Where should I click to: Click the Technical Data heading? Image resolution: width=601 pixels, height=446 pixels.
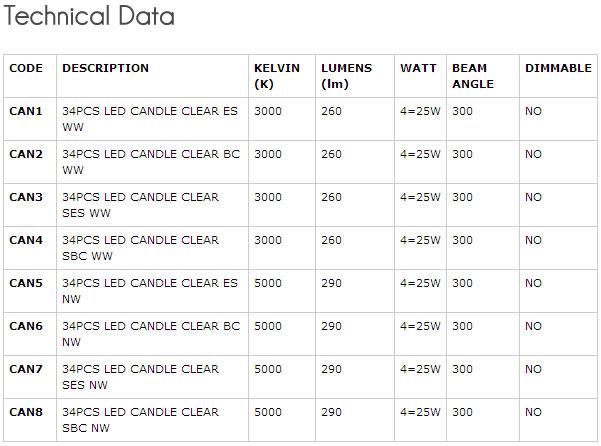89,17
